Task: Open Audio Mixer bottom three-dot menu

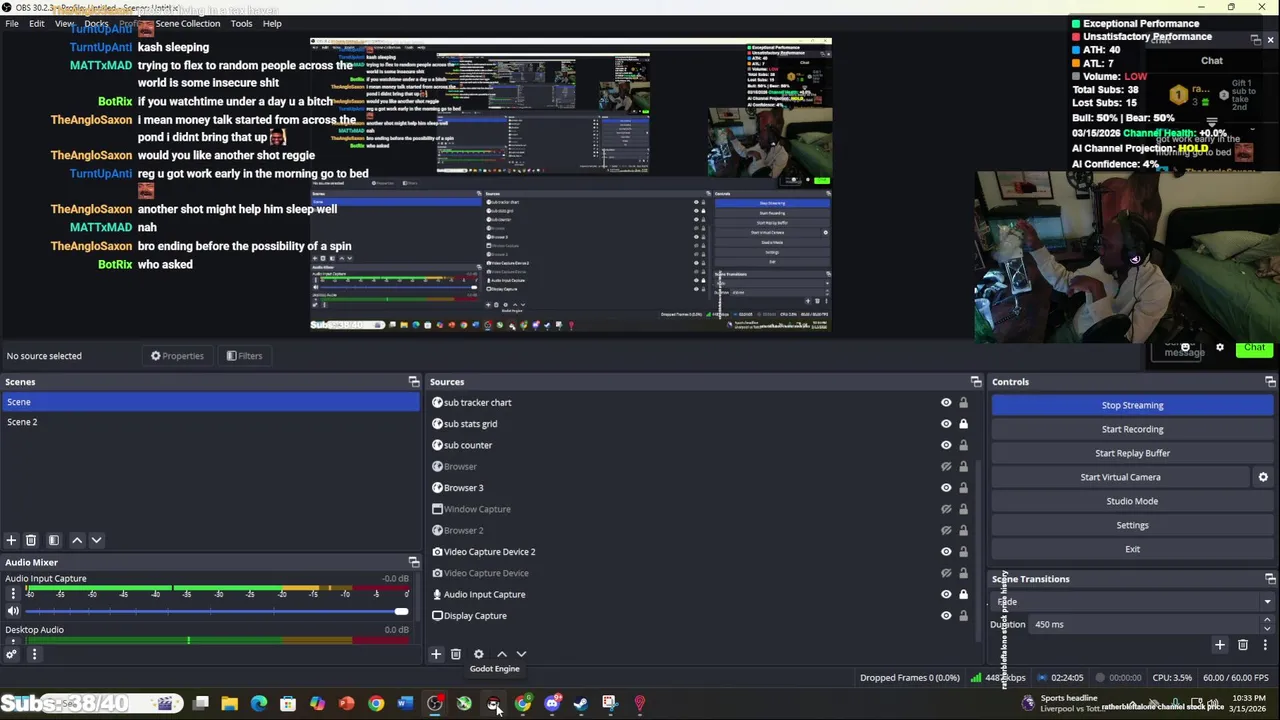Action: coord(34,655)
